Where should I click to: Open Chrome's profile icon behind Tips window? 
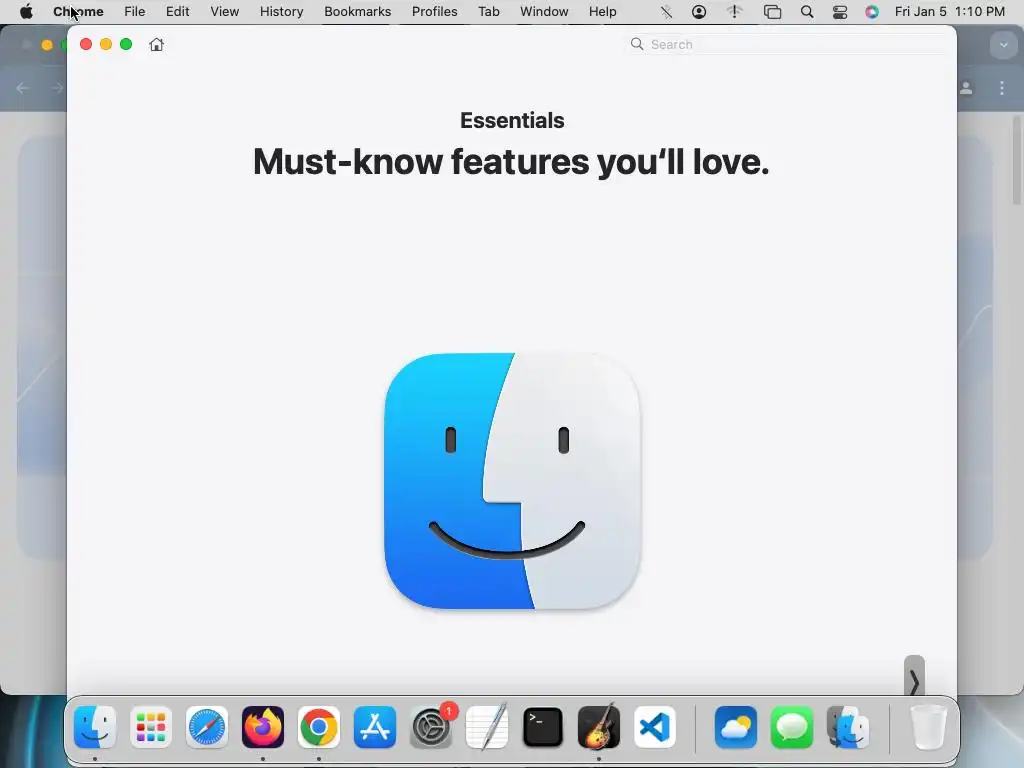[x=967, y=88]
